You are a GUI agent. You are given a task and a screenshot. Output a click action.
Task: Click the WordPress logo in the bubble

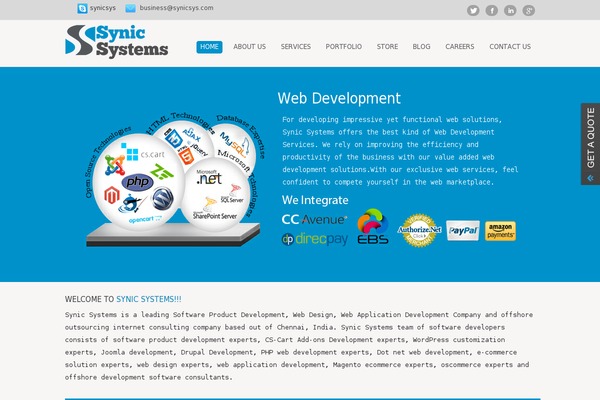(x=163, y=198)
